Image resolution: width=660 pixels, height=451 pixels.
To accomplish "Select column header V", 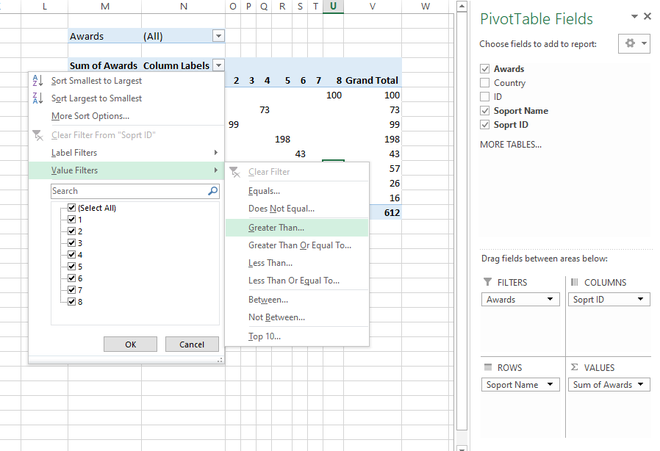I will click(373, 6).
